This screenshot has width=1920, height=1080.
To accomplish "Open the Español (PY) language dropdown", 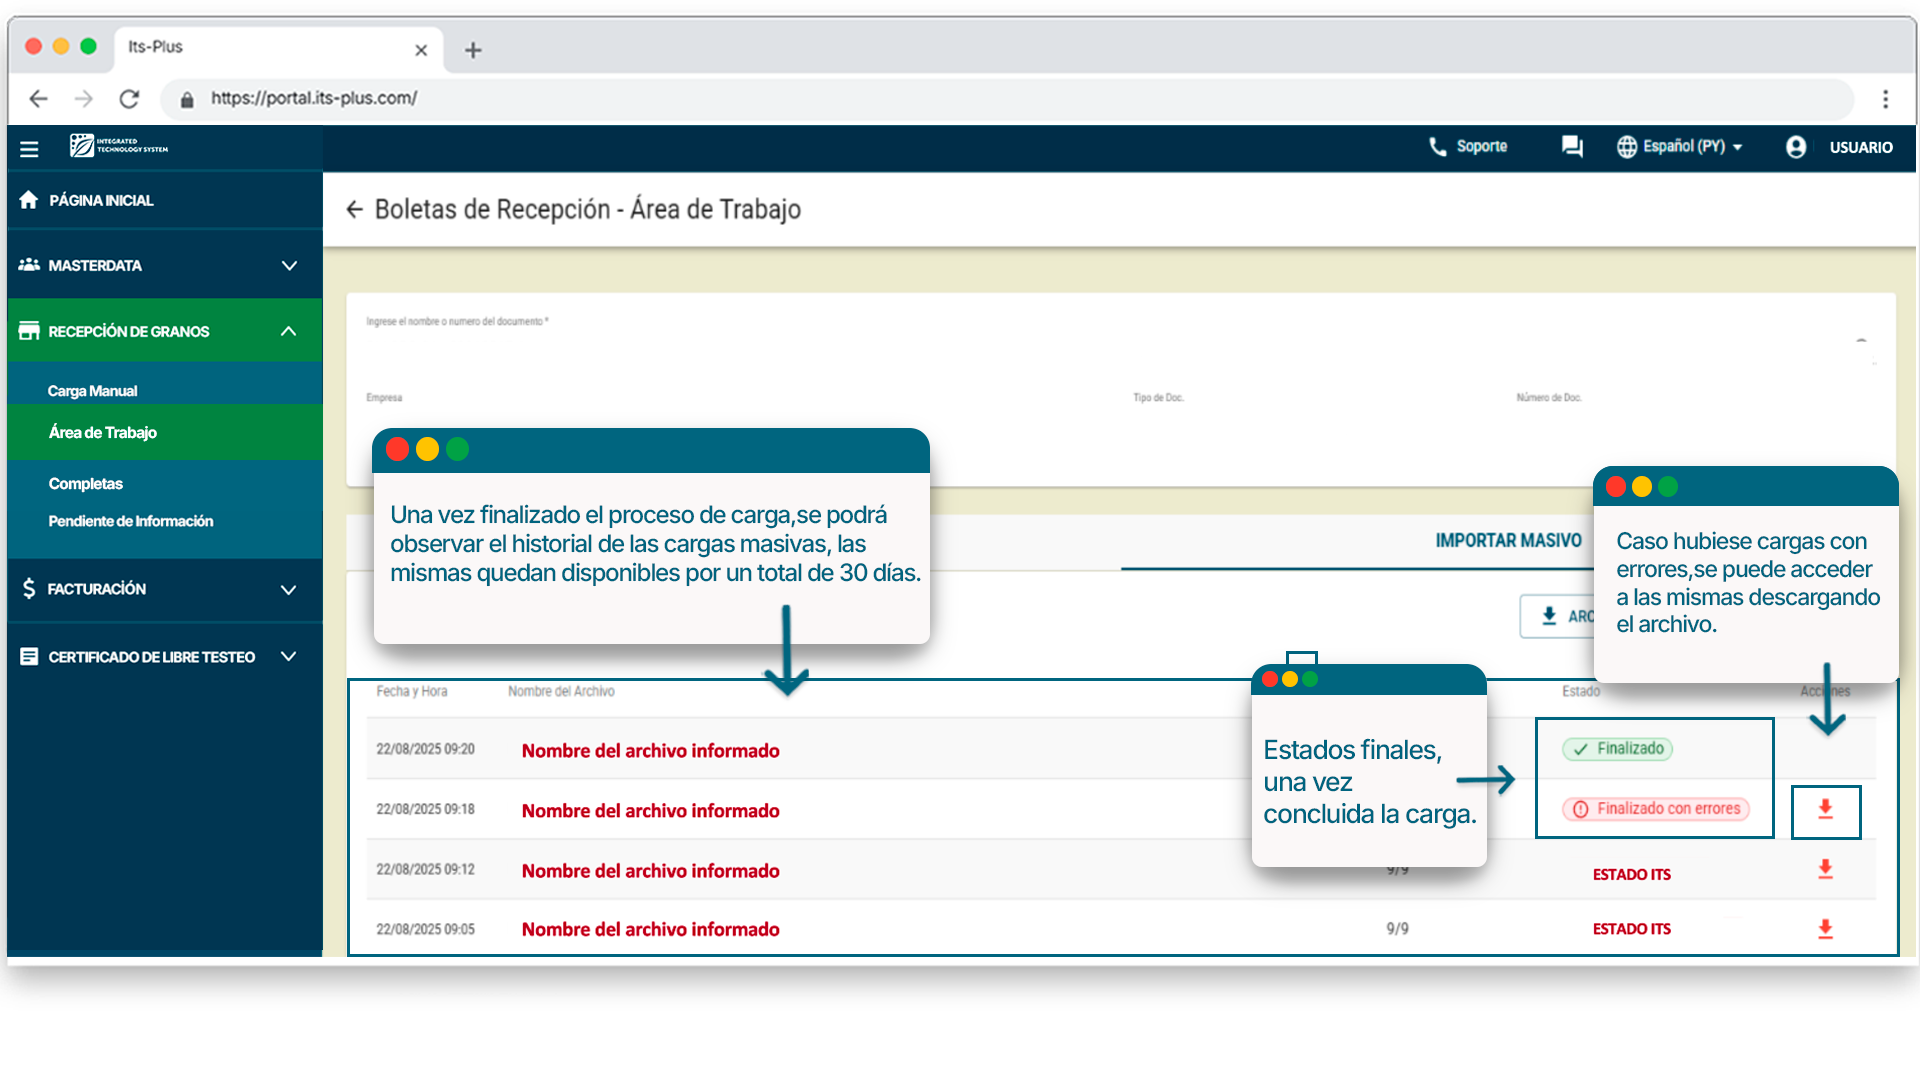I will pyautogui.click(x=1682, y=147).
